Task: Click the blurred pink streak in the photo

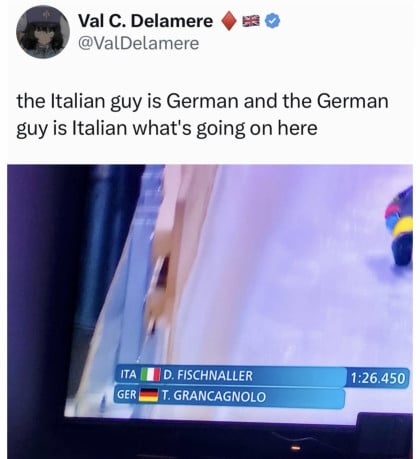Action: tap(178, 253)
